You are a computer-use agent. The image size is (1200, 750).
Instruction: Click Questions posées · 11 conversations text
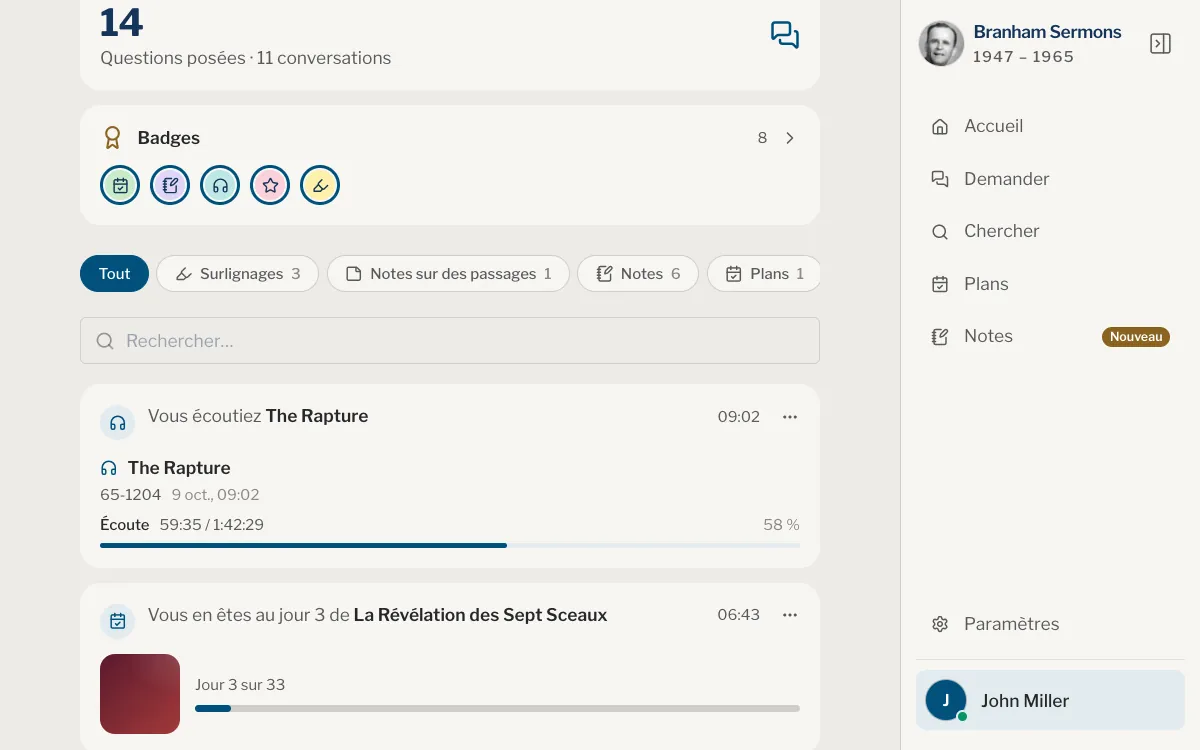[246, 58]
